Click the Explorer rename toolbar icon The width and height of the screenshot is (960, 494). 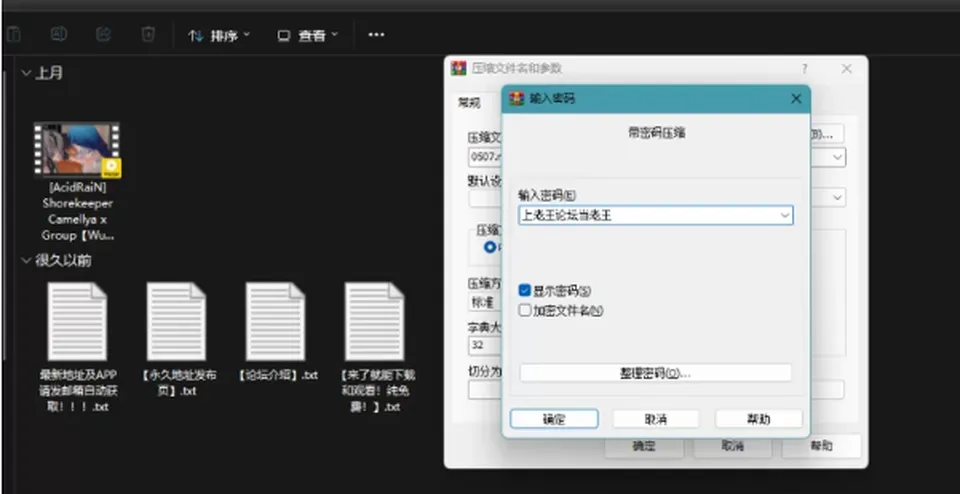59,34
